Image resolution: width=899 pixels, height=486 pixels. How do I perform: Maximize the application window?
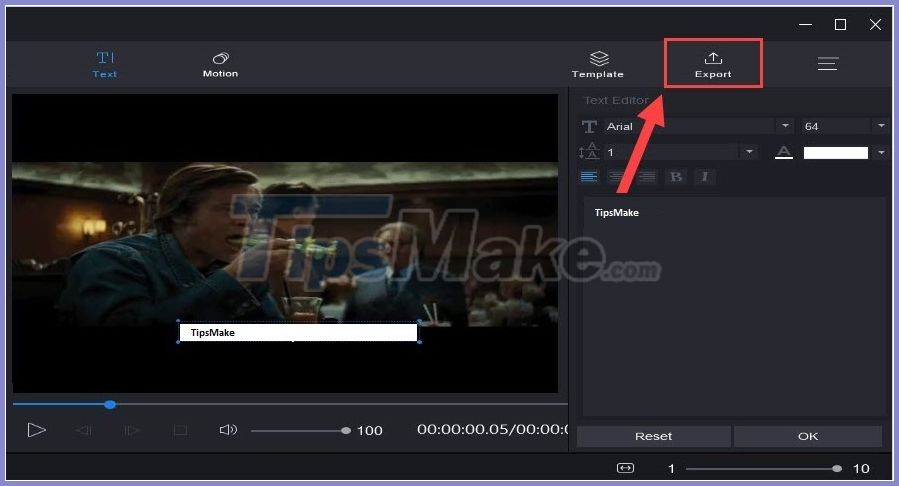[841, 25]
